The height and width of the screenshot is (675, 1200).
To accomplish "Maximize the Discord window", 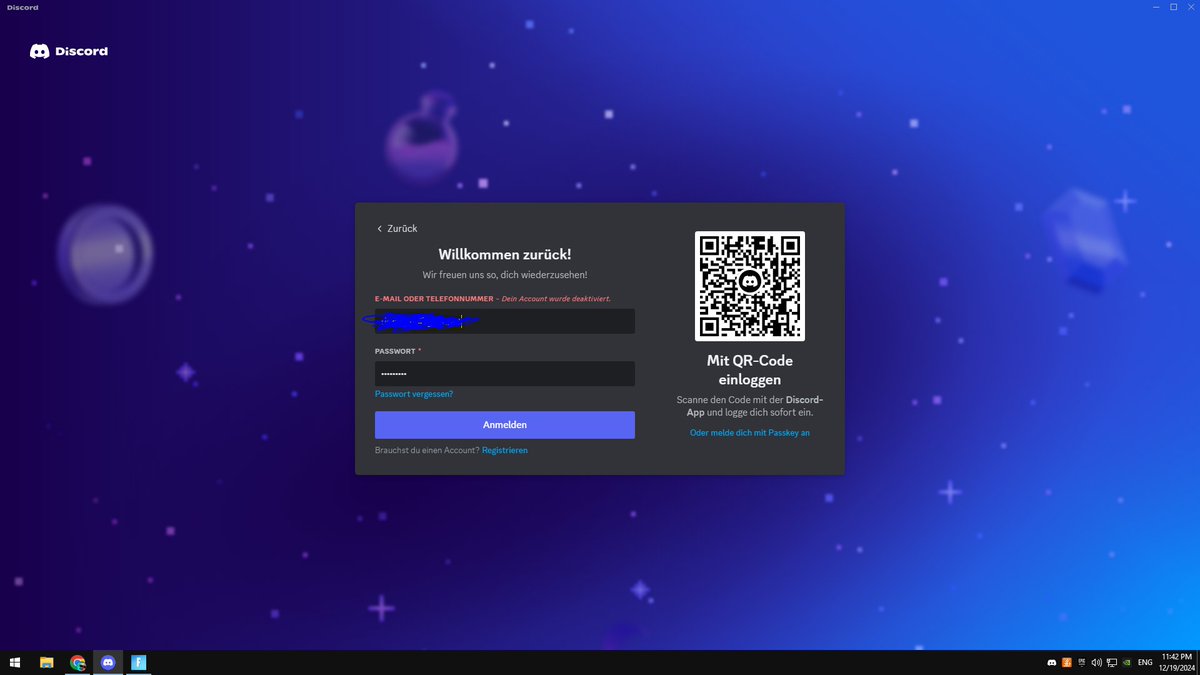I will [1173, 7].
